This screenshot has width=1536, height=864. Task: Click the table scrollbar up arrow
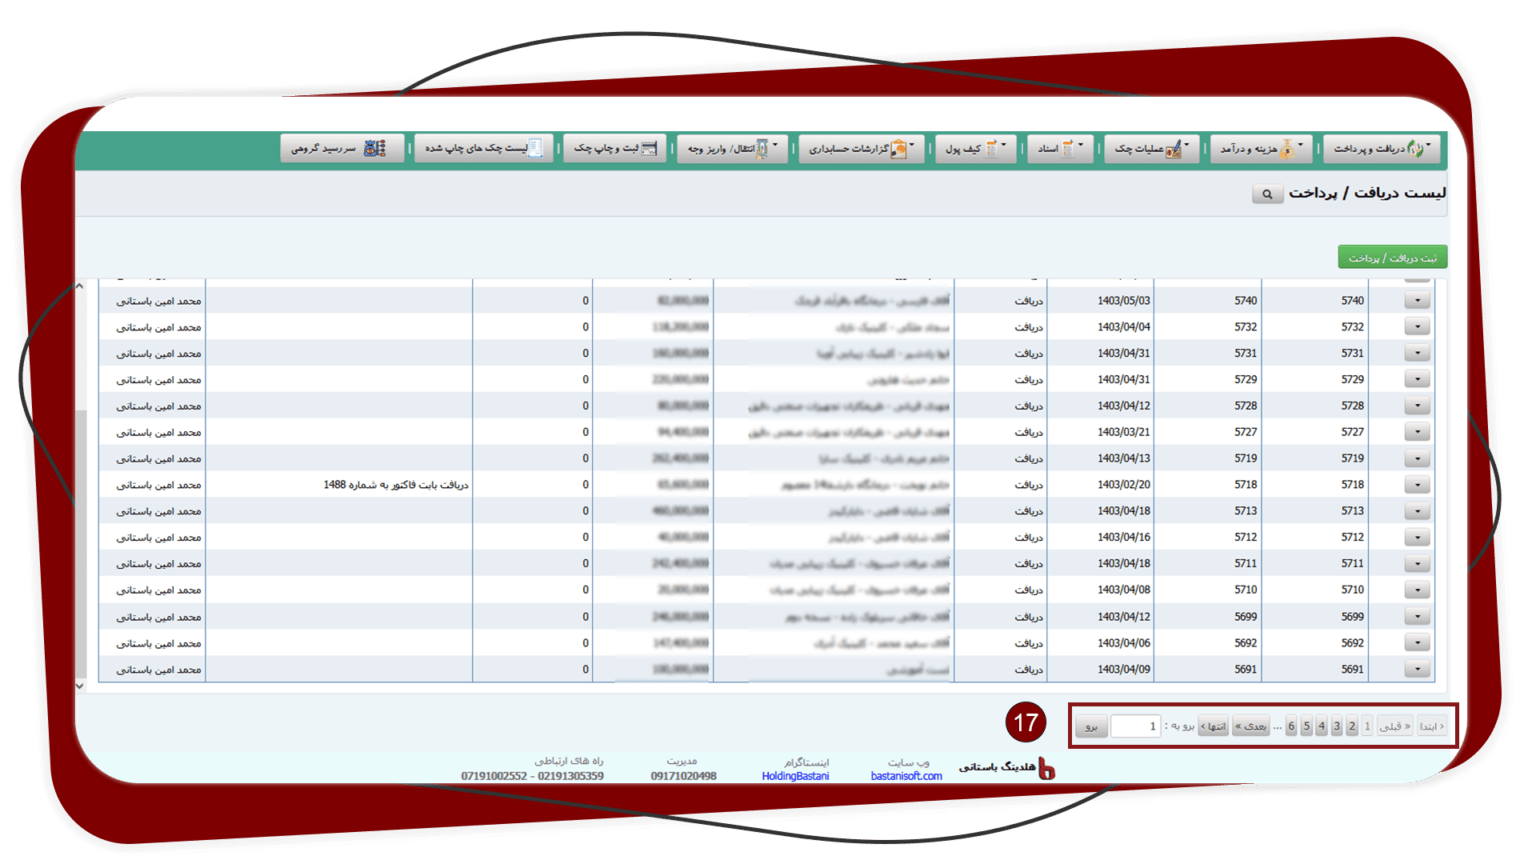click(x=80, y=287)
